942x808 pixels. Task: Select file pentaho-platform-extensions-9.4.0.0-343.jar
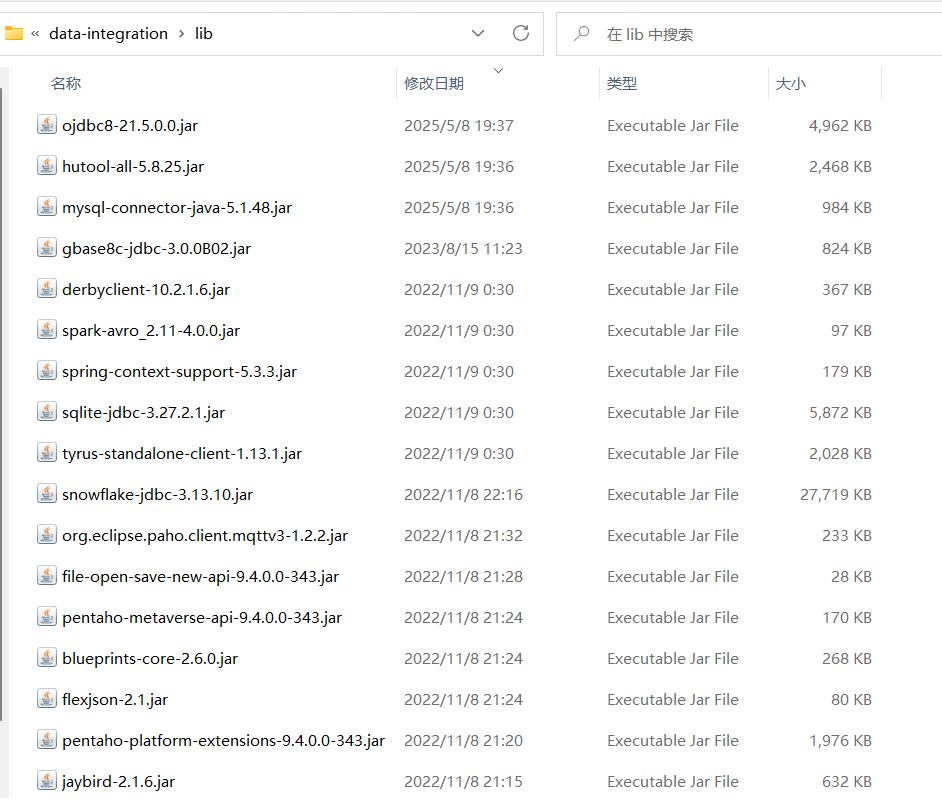(223, 741)
